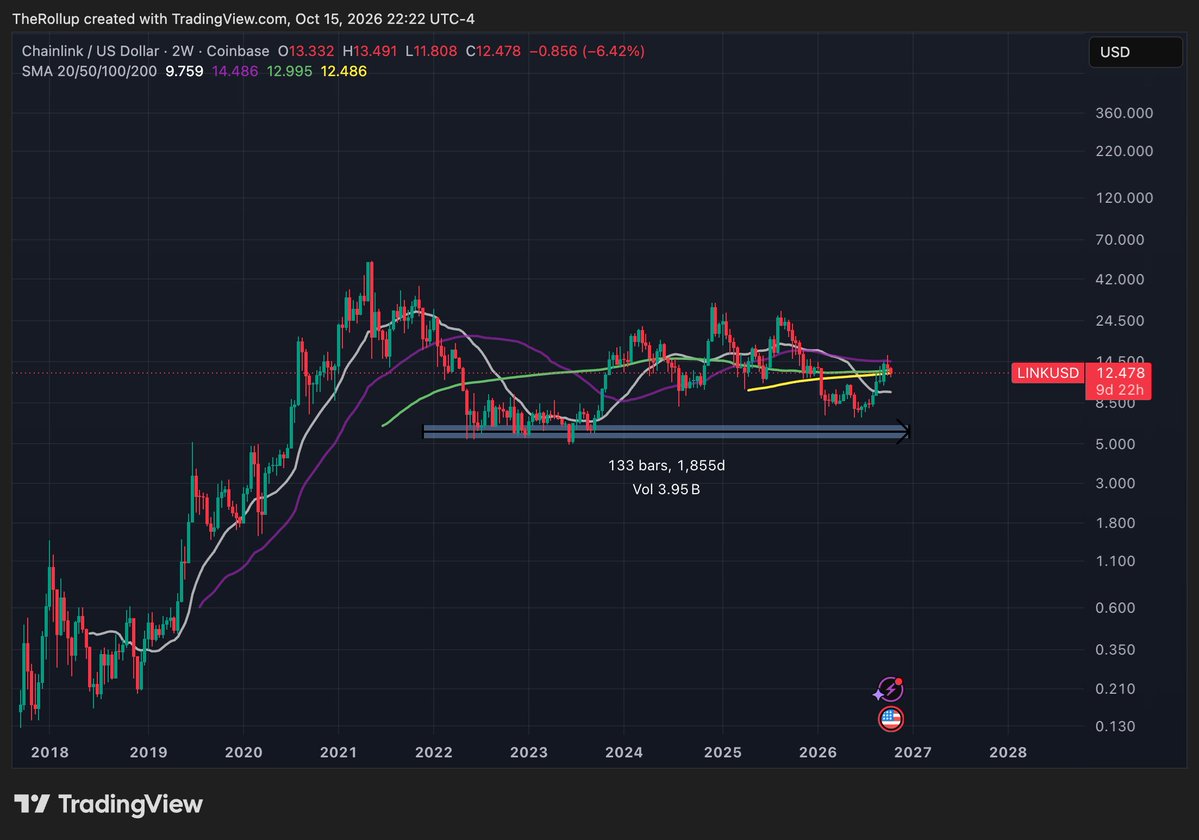Click the 360.000 price axis label
1199x840 pixels.
pyautogui.click(x=1124, y=113)
